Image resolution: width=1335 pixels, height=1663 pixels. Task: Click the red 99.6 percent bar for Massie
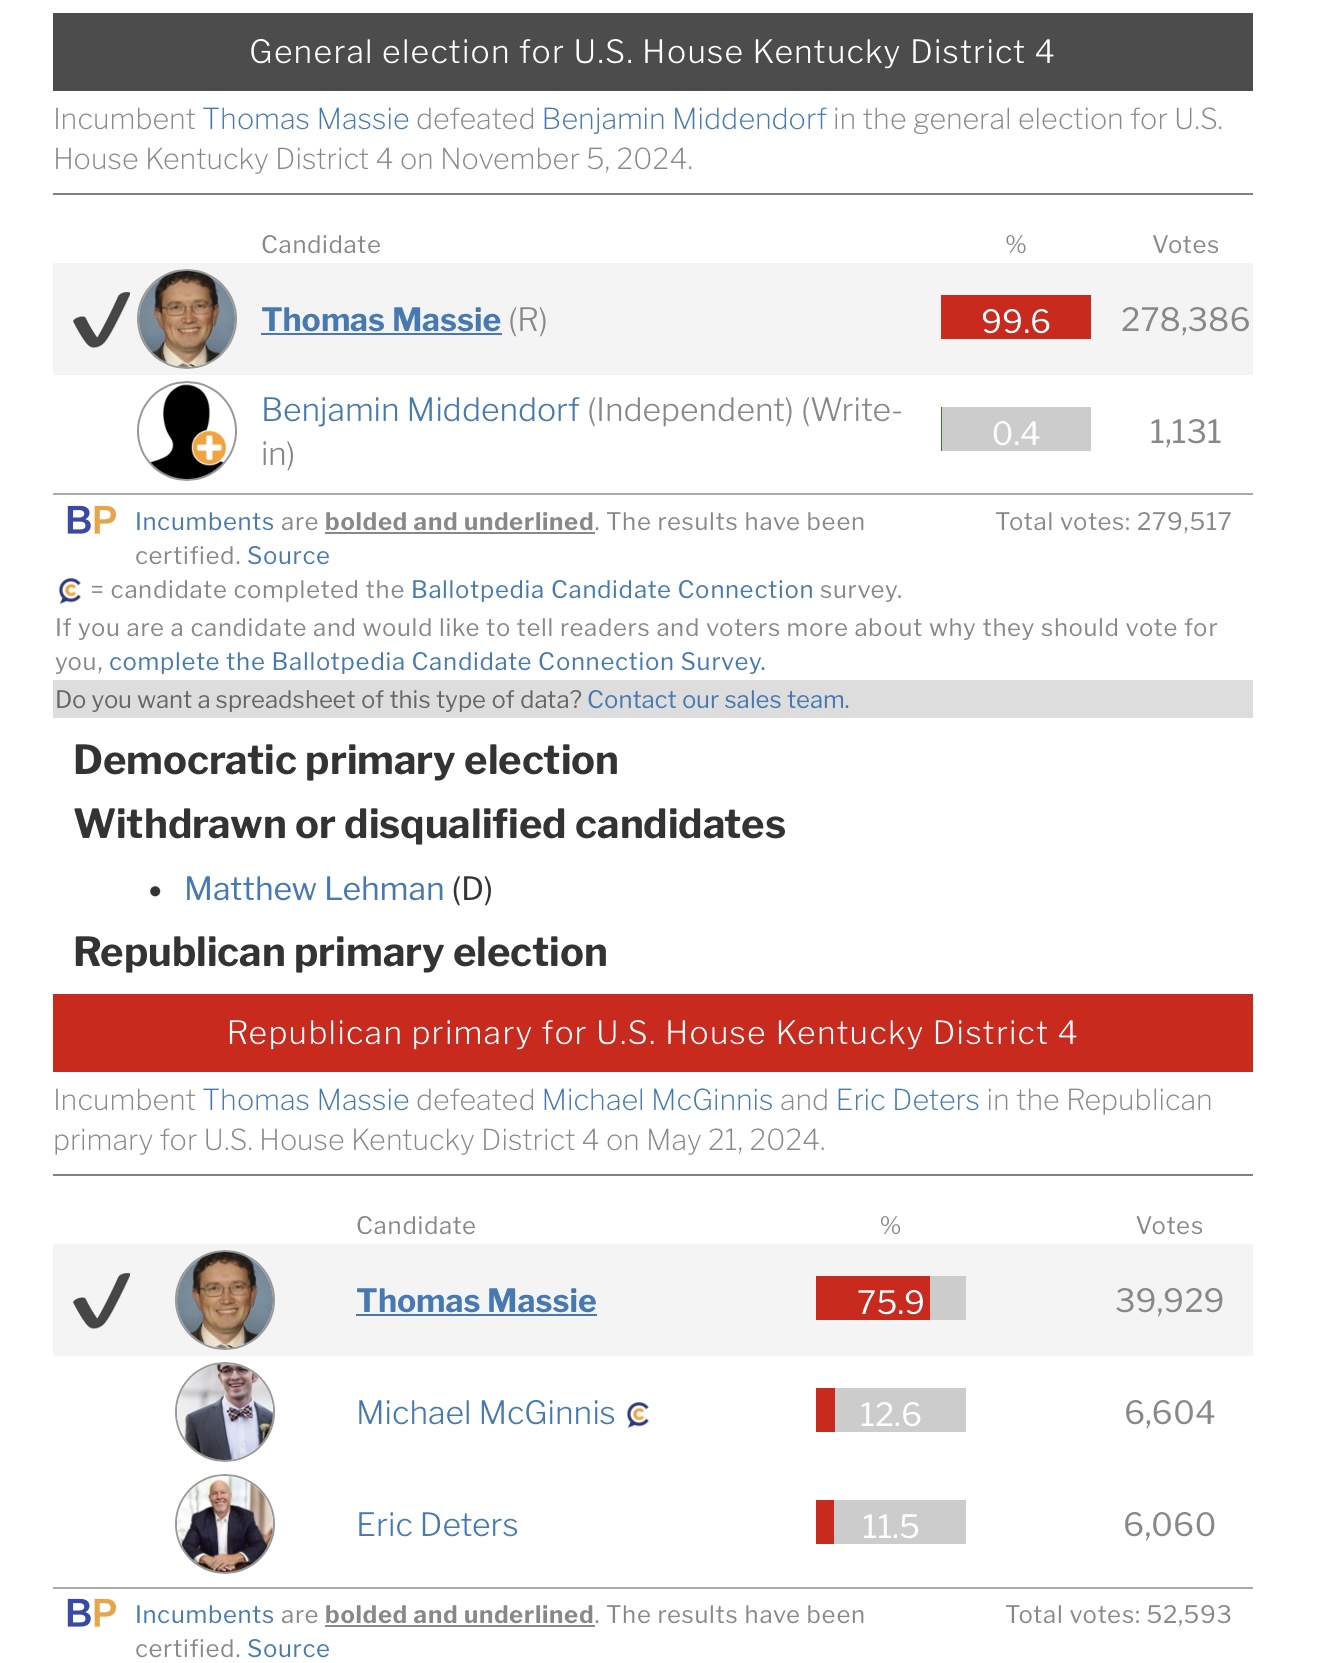[1015, 318]
